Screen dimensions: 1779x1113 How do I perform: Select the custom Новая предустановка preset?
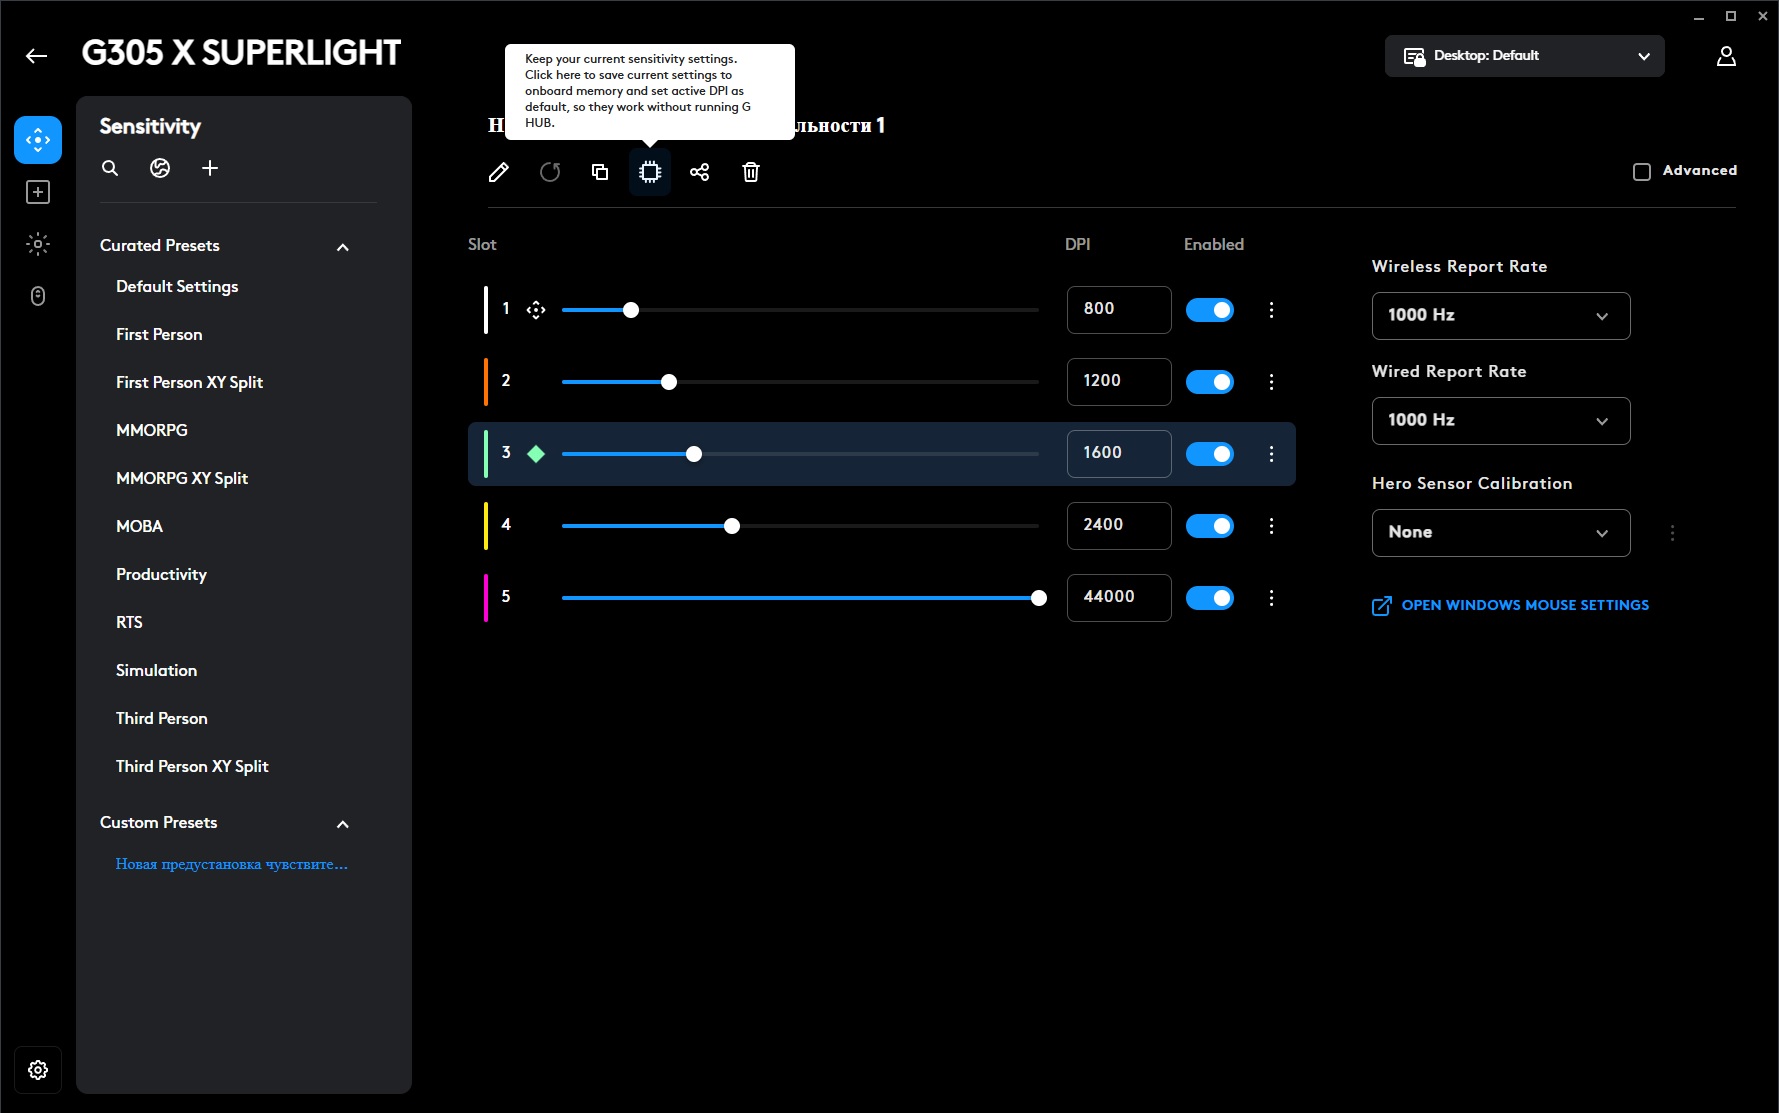232,864
